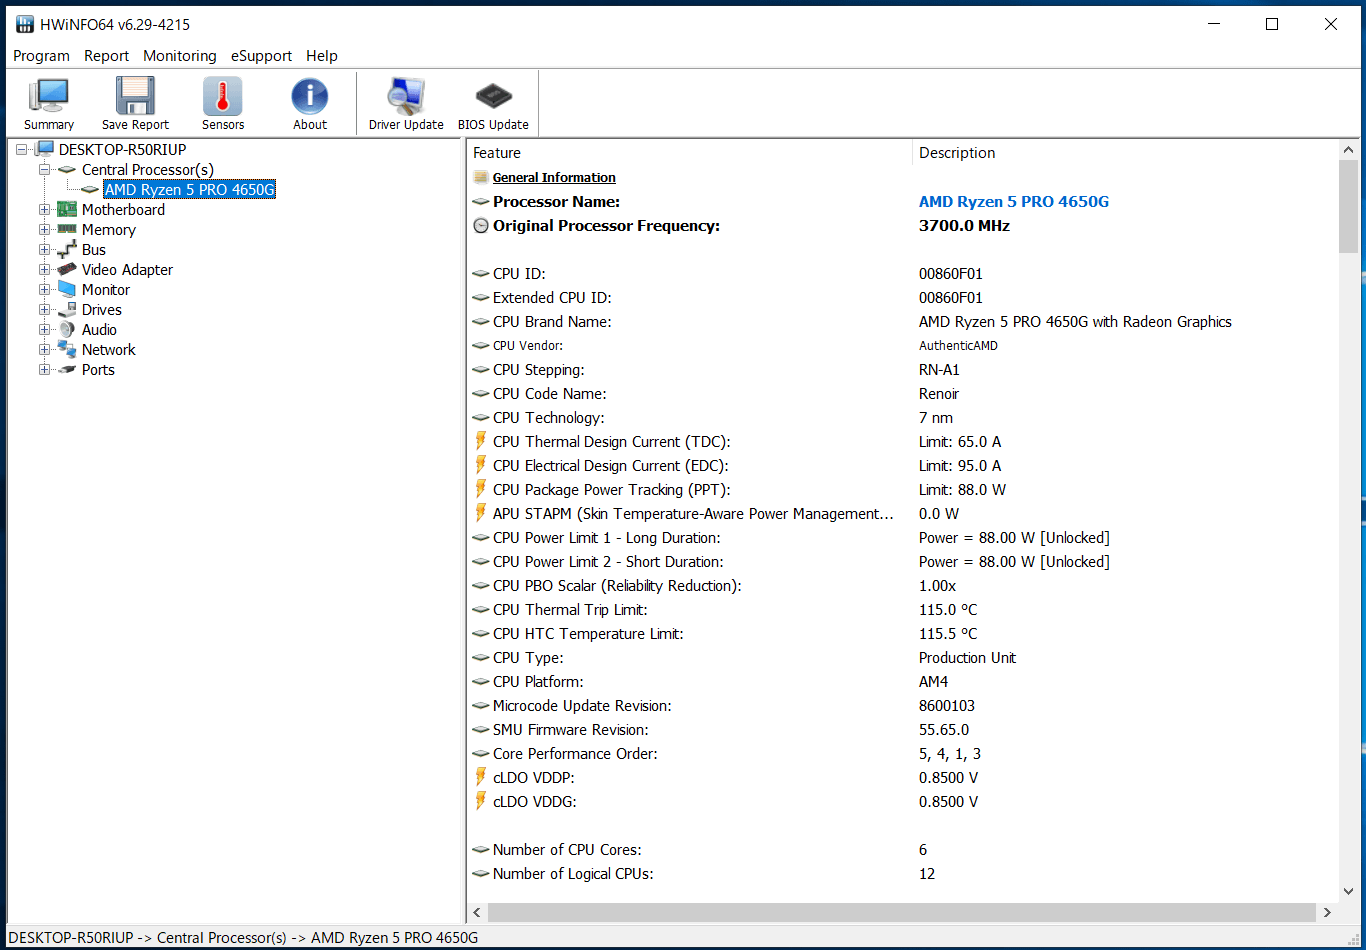Click the horizontal scrollbar left arrow

tap(477, 912)
